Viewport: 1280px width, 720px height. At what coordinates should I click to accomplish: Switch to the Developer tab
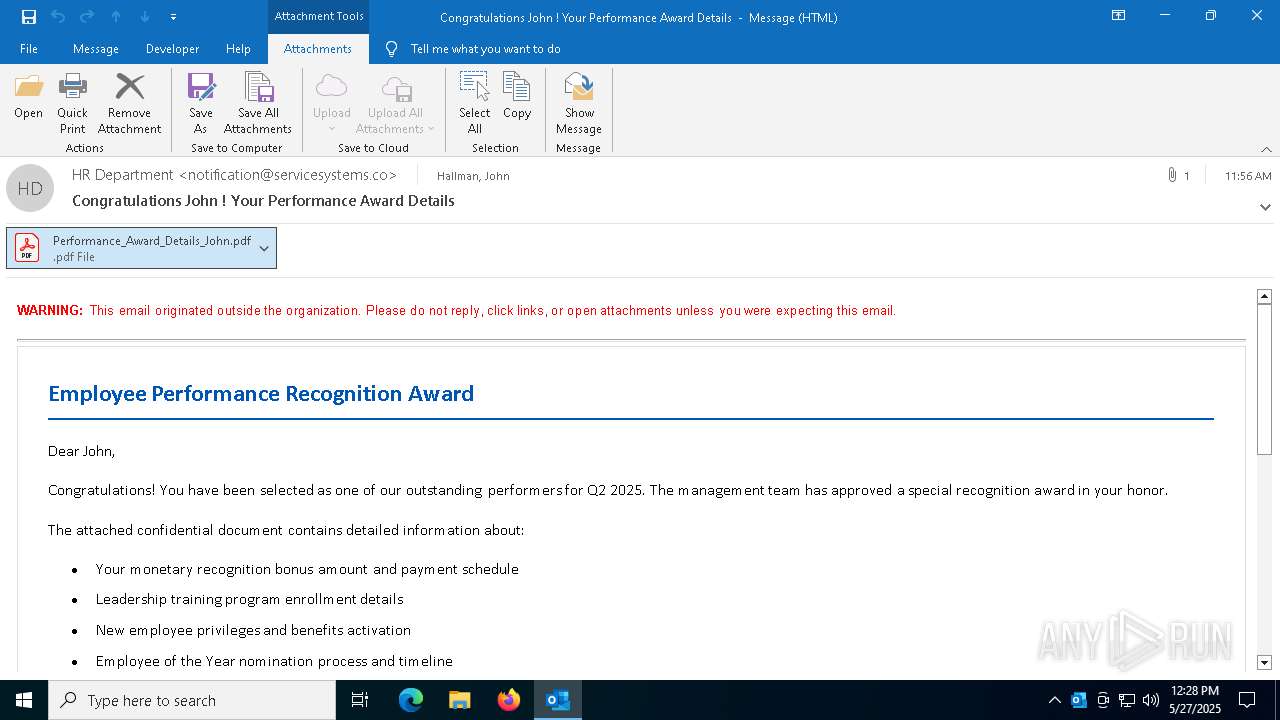(x=172, y=48)
